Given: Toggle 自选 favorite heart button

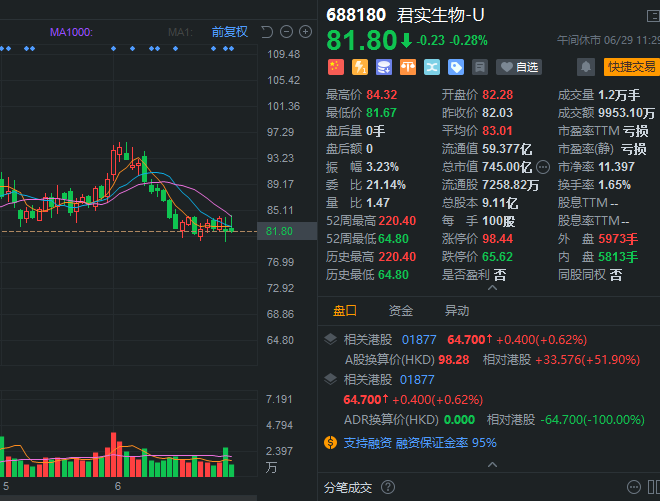Looking at the screenshot, I should pyautogui.click(x=520, y=67).
